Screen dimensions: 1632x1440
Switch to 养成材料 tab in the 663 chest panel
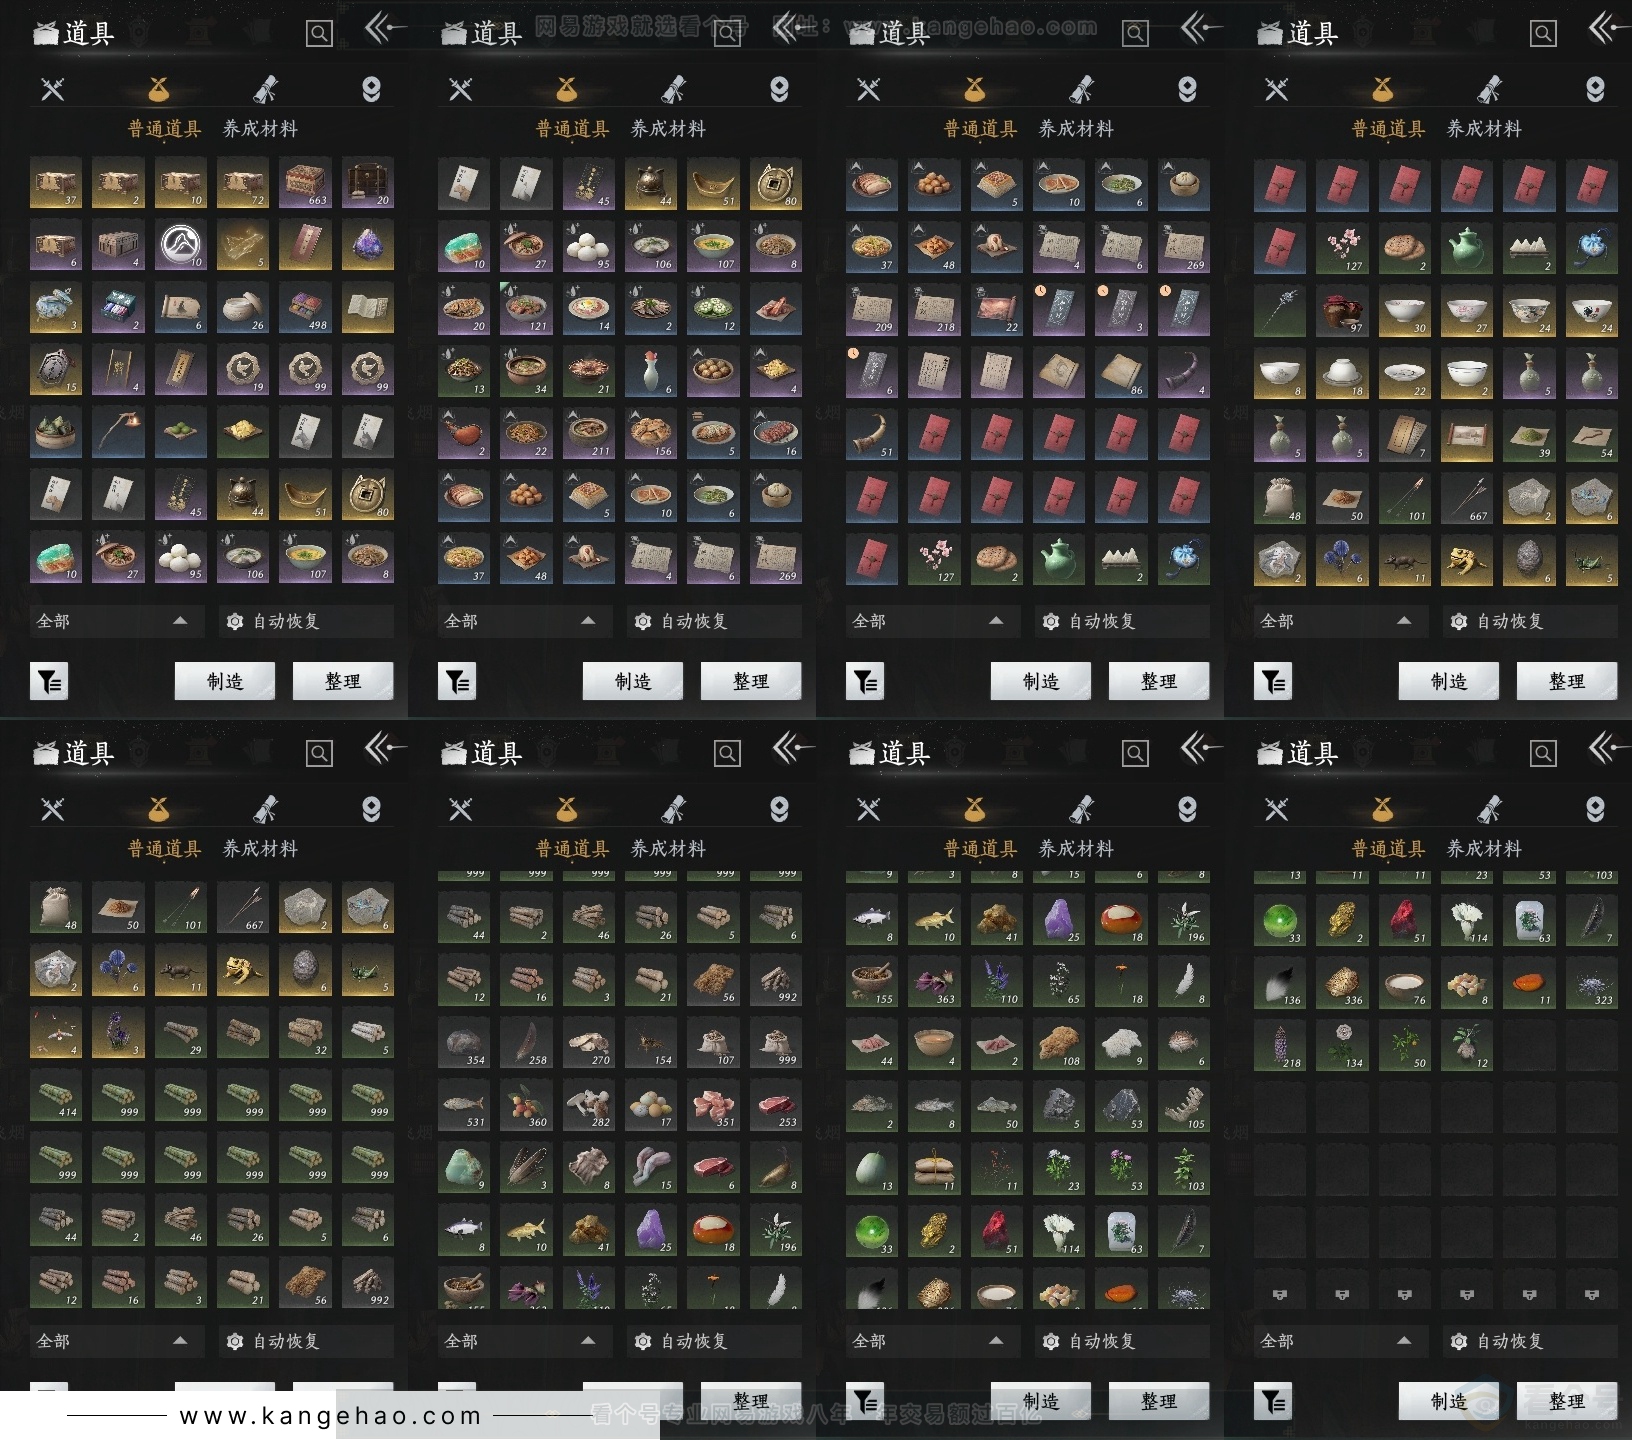260,129
